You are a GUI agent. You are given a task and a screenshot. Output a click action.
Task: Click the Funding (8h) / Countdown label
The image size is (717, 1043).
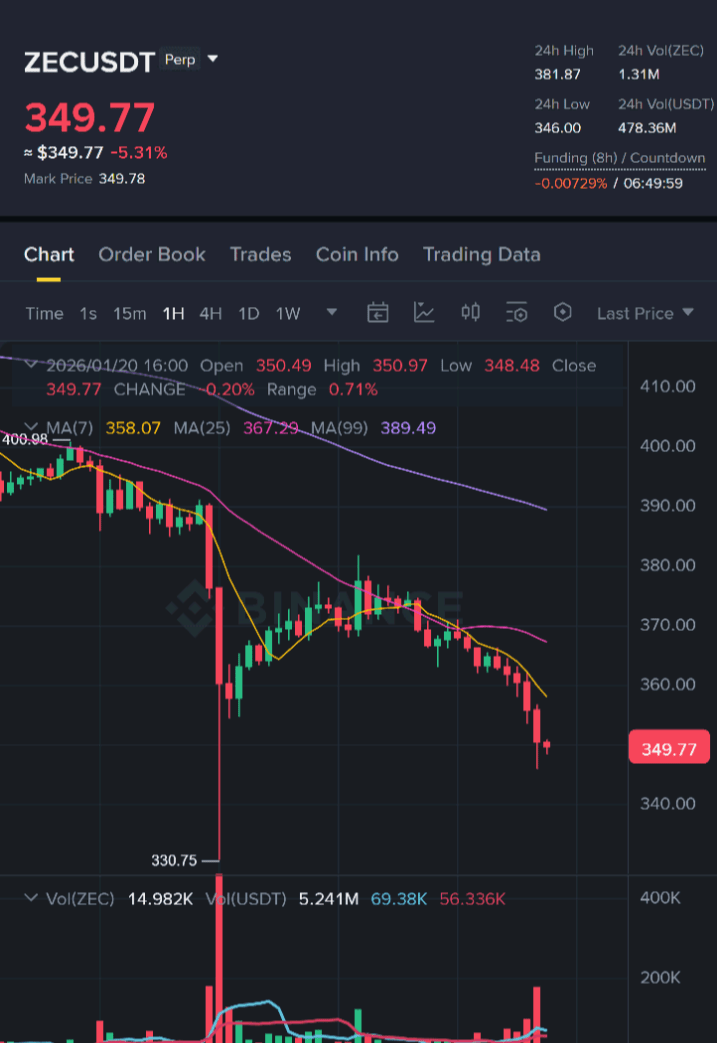coord(619,158)
